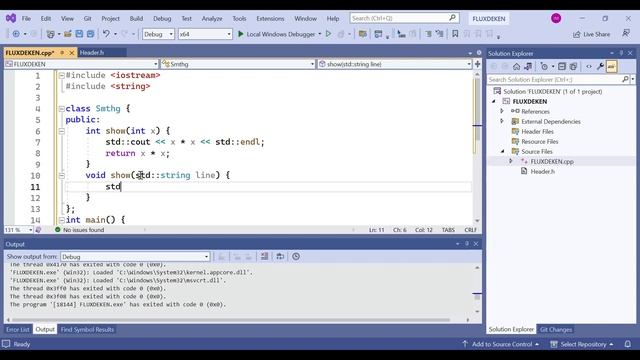Click the user account avatar
Screen dimensions: 640x360
[x=556, y=18]
